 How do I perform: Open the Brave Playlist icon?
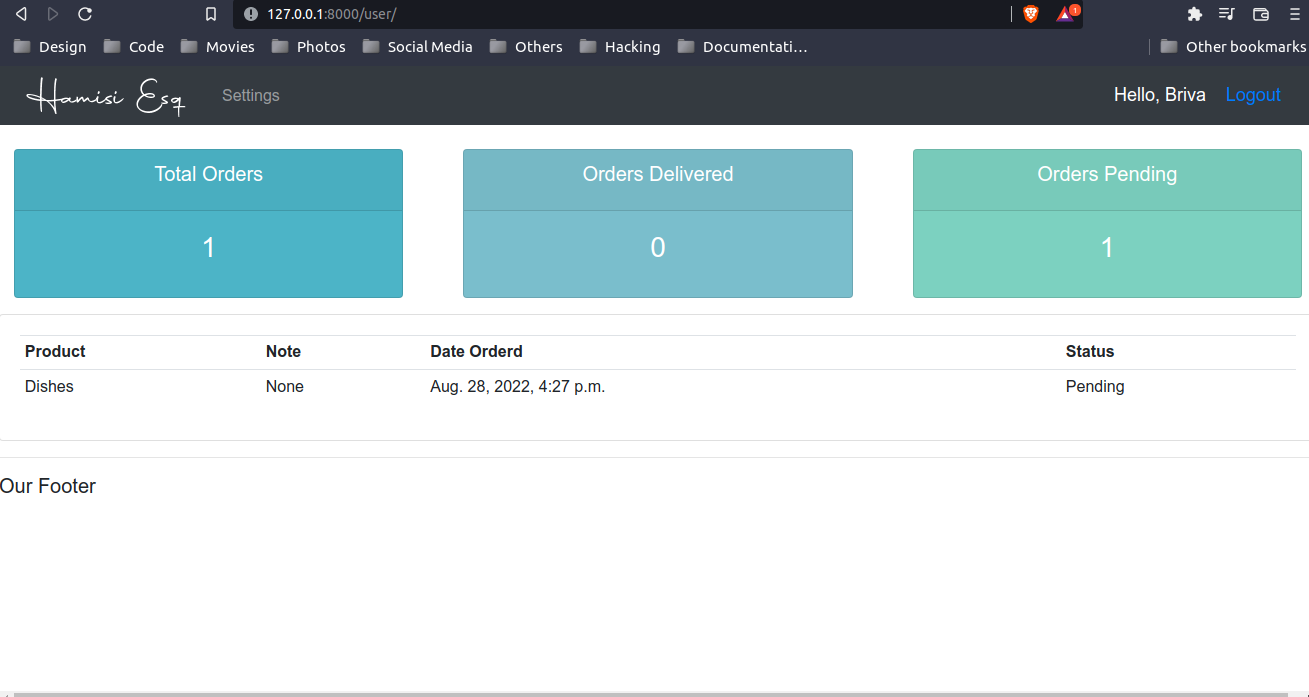pos(1226,14)
